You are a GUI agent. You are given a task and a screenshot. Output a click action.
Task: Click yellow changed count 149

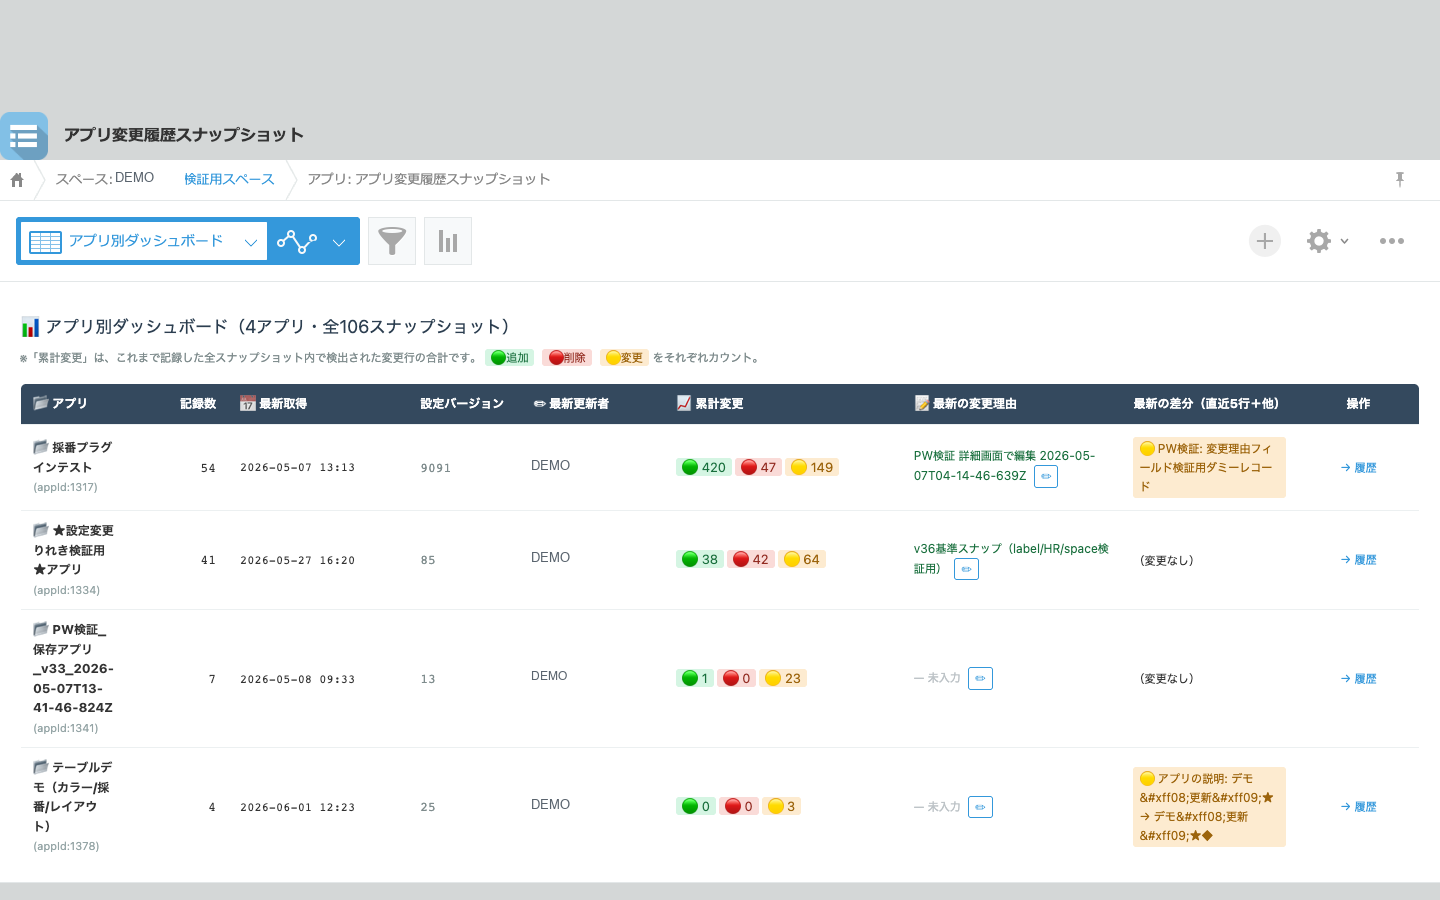(x=812, y=467)
